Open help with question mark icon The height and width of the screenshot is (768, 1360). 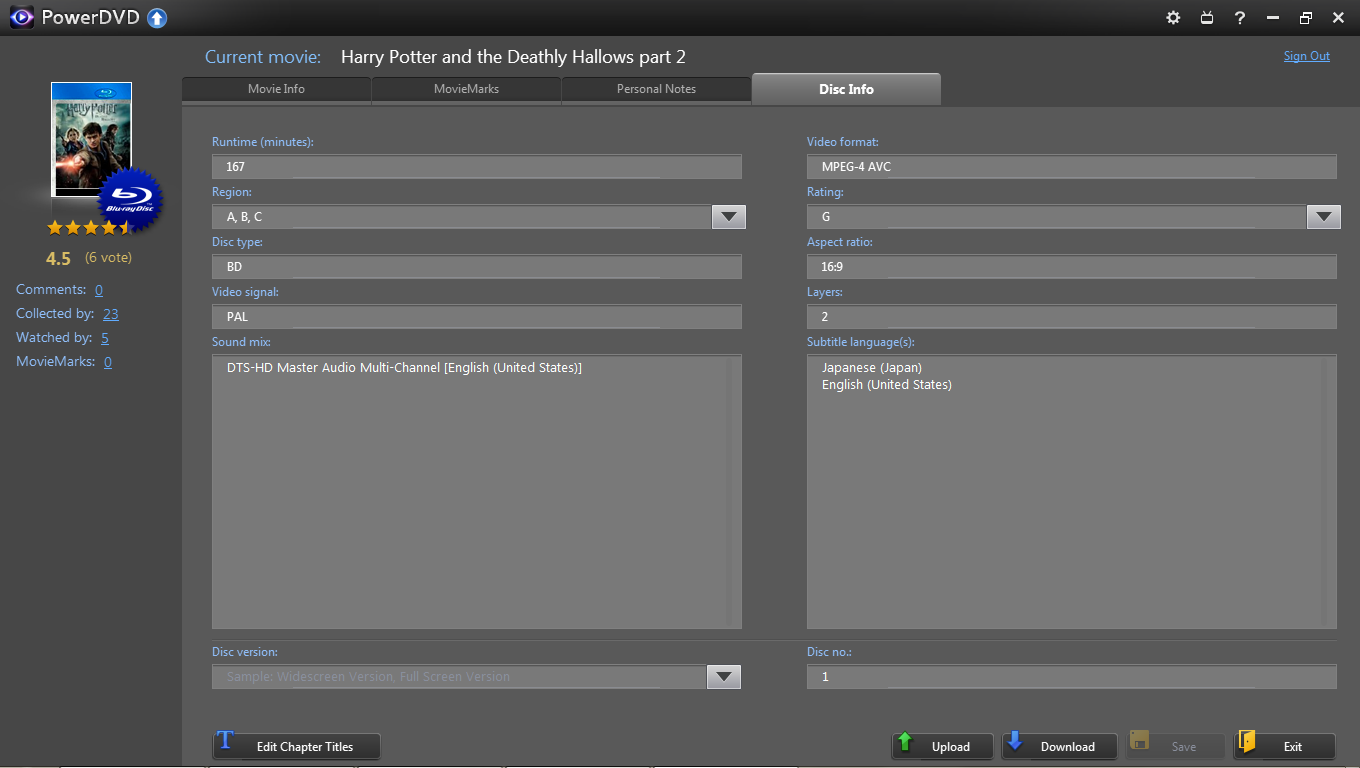(x=1240, y=18)
